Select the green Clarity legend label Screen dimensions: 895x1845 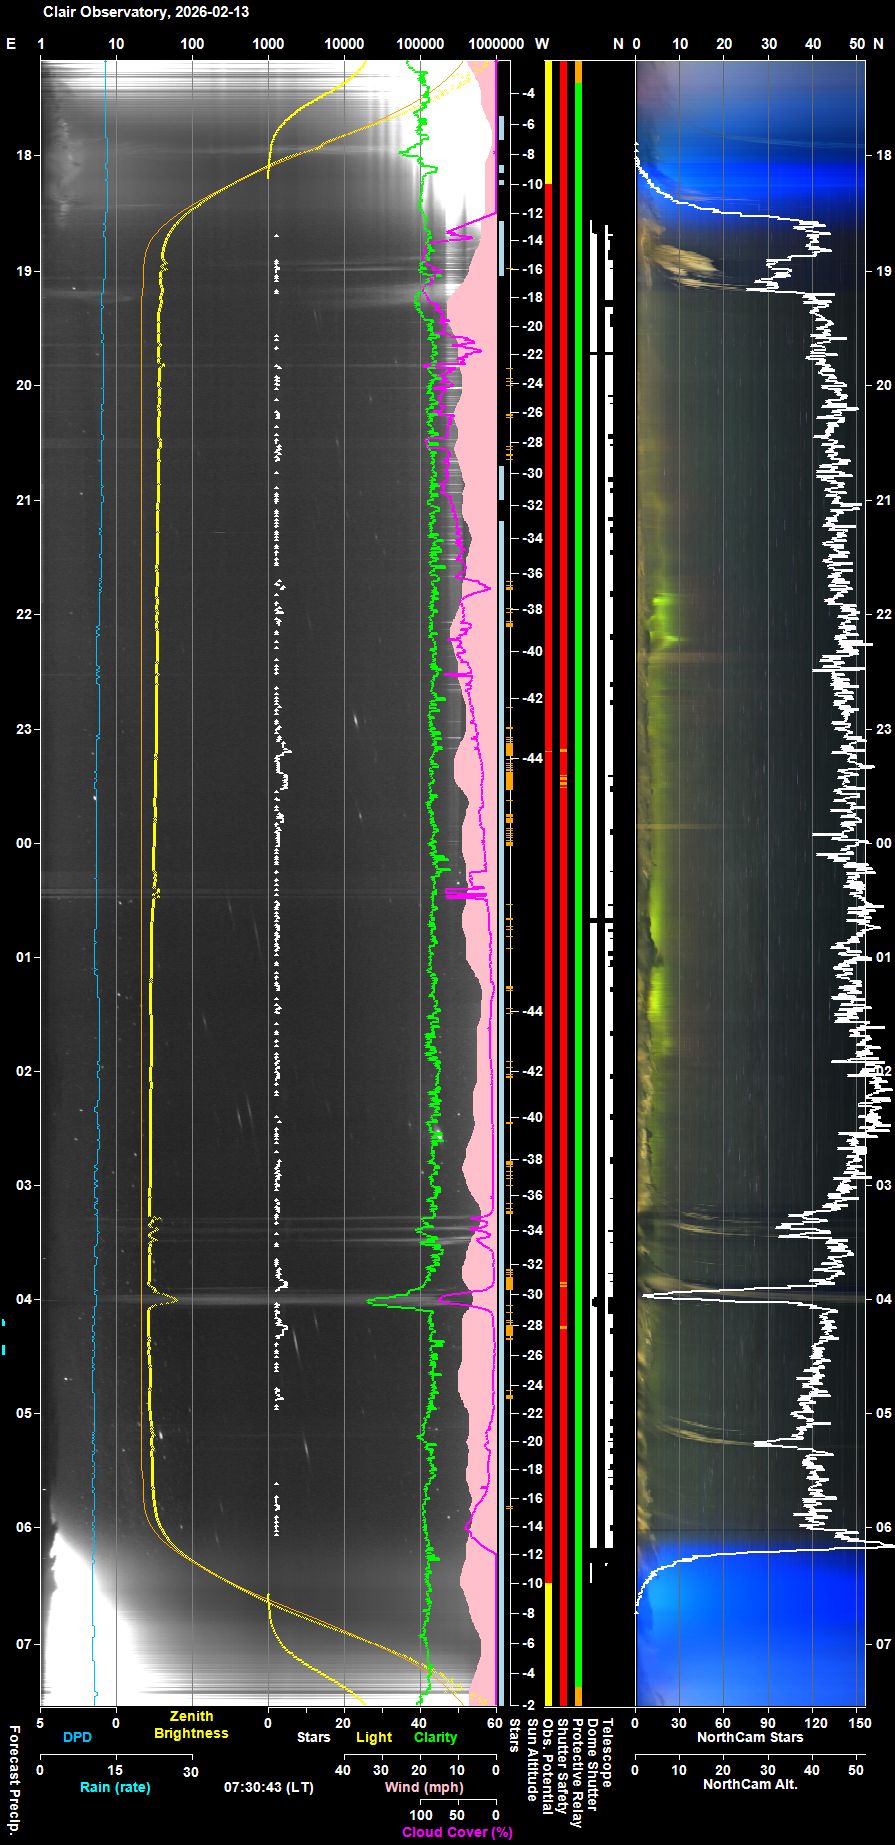click(x=435, y=1737)
